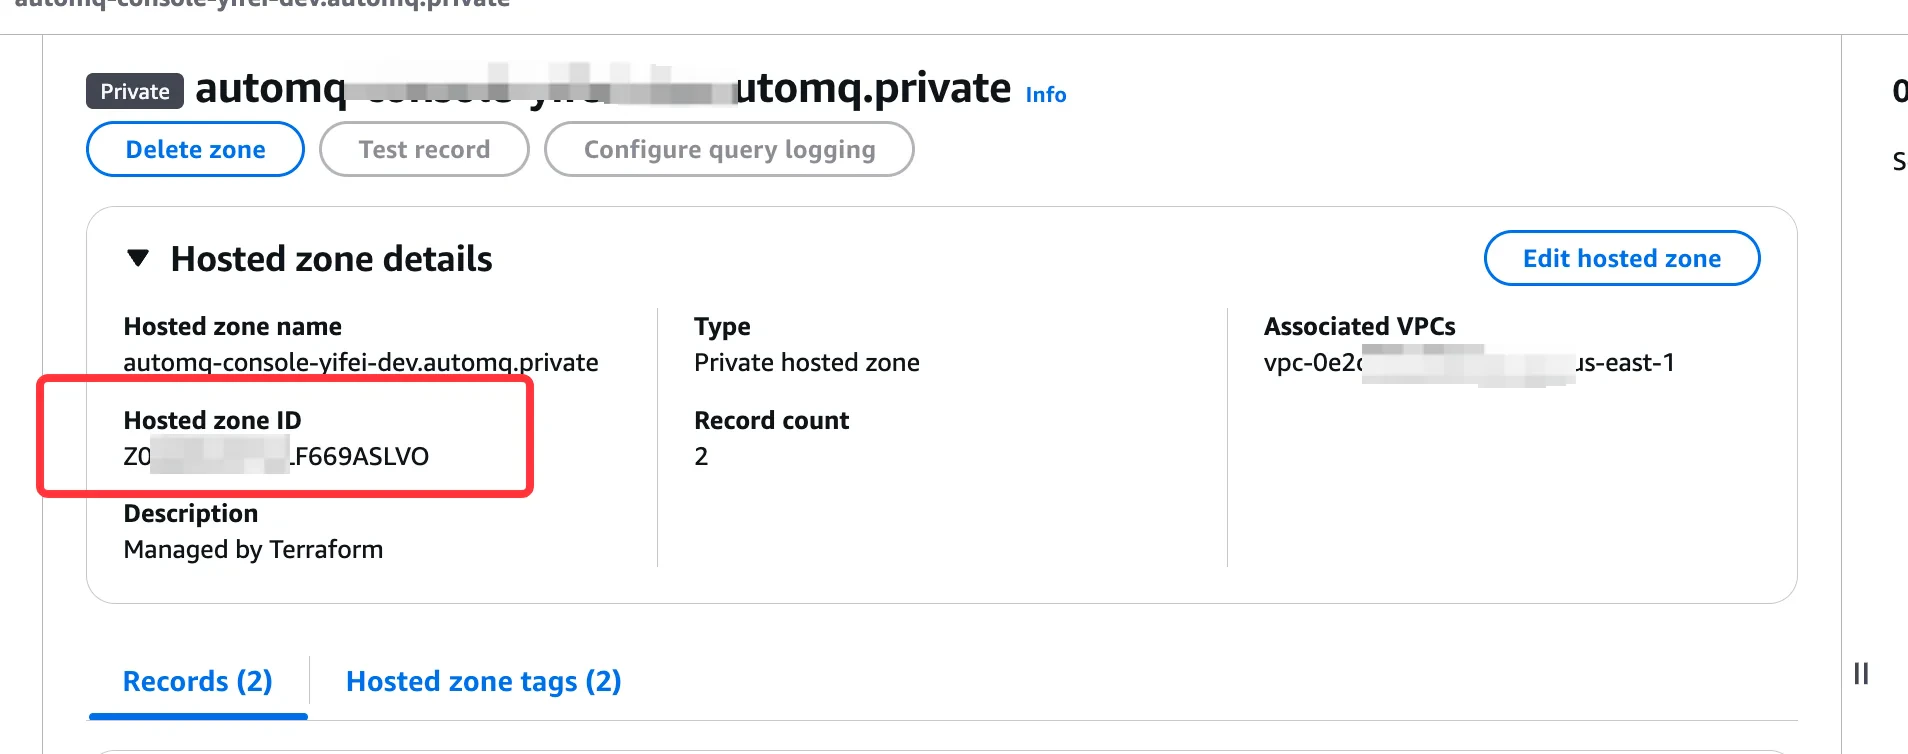Click the Test record button

point(423,148)
